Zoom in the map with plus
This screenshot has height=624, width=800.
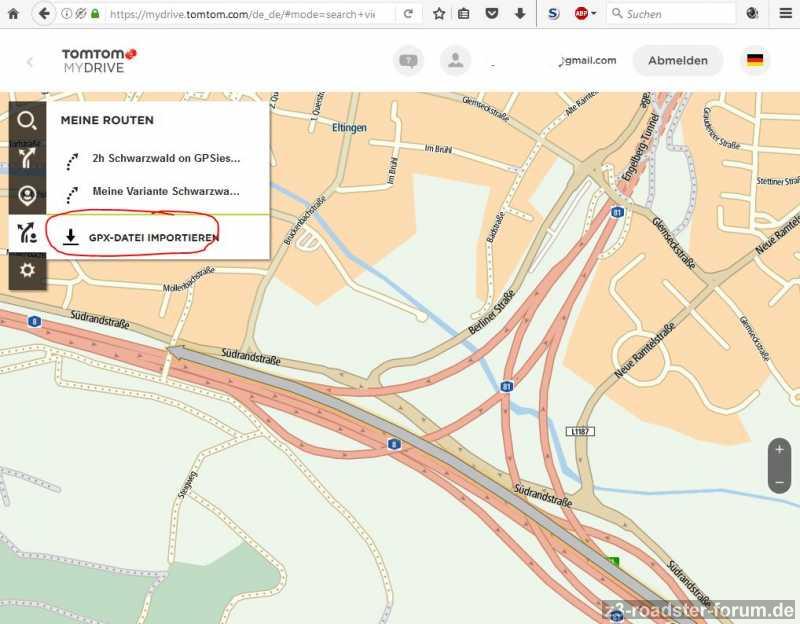coord(780,450)
